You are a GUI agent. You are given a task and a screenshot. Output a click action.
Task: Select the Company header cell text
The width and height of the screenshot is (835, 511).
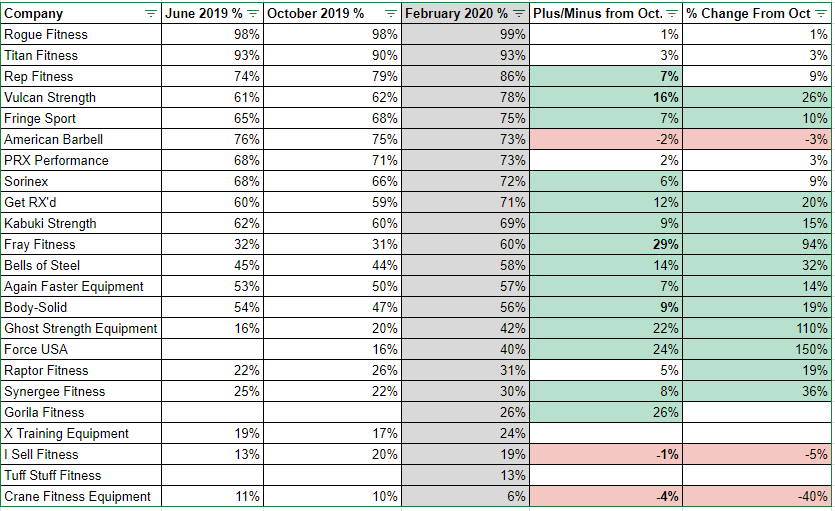point(34,13)
